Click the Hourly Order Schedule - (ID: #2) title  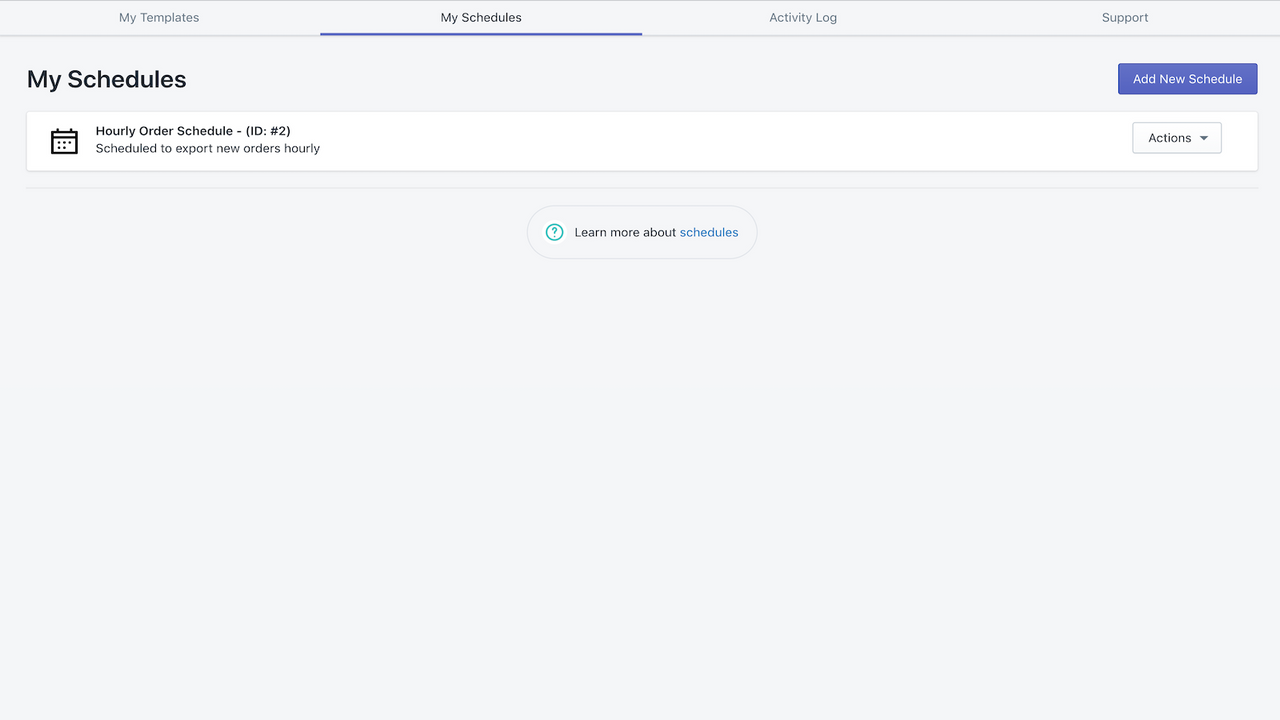coord(193,131)
